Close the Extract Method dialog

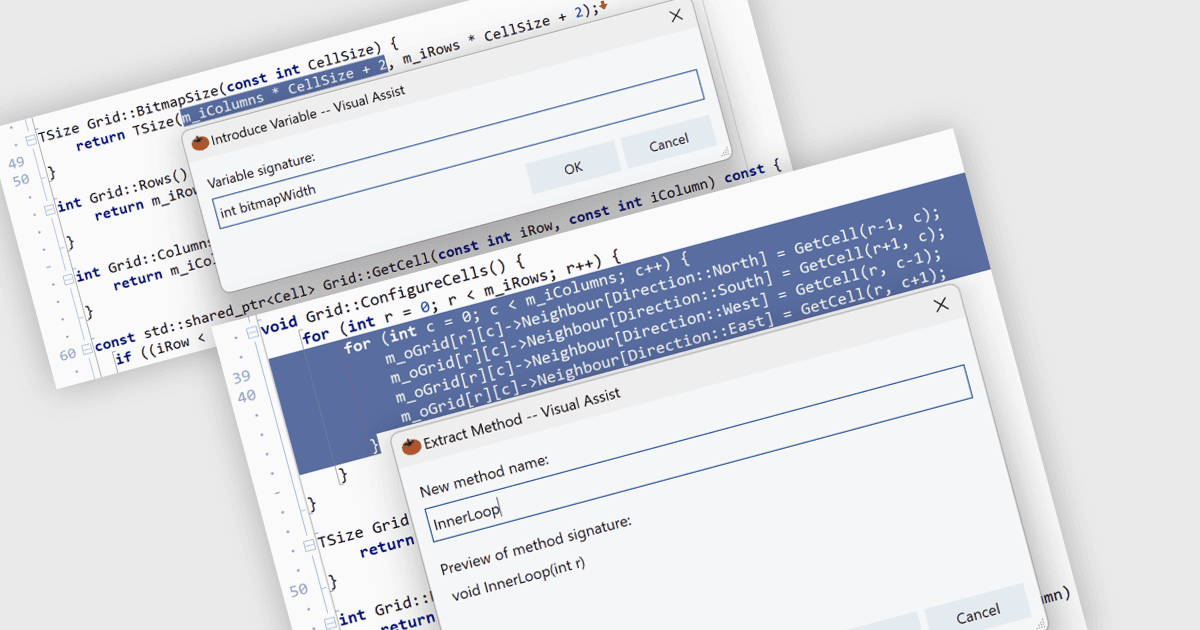(x=940, y=305)
